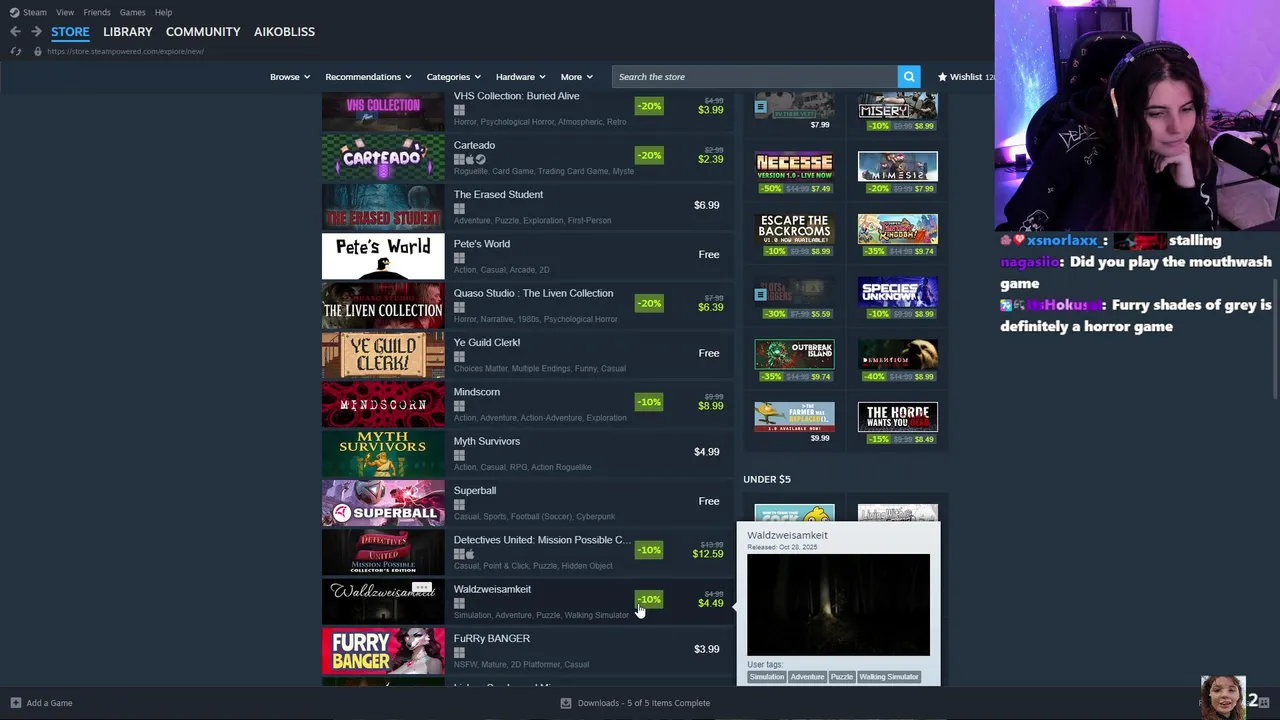Viewport: 1280px width, 720px height.
Task: Click the forward navigation arrow
Action: pyautogui.click(x=36, y=32)
